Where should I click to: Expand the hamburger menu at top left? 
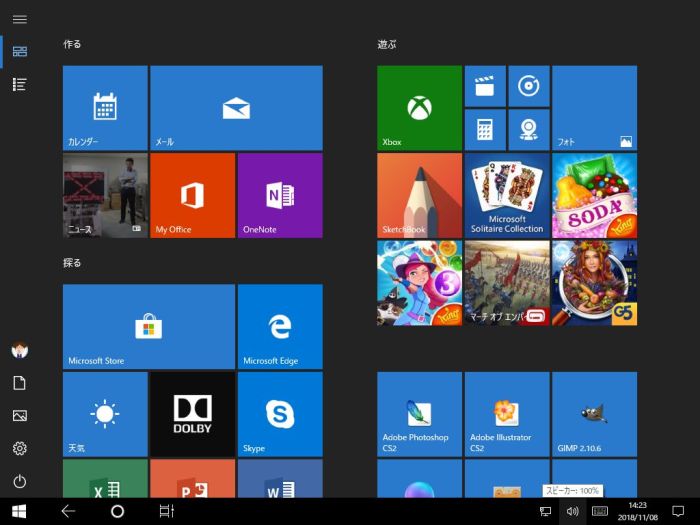click(19, 19)
